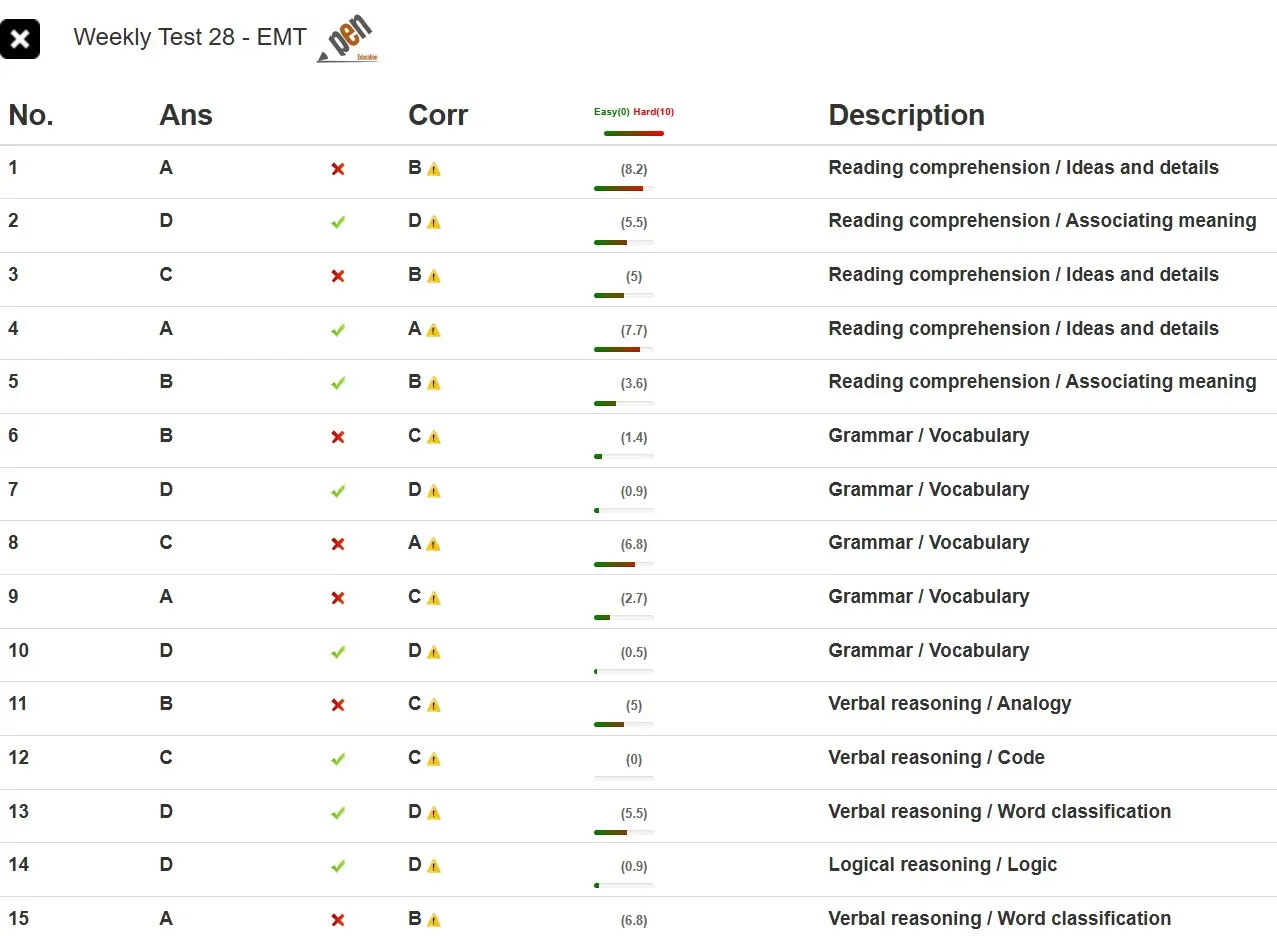Image resolution: width=1277 pixels, height=936 pixels.
Task: Click the red X mark on question 15
Action: pyautogui.click(x=338, y=920)
